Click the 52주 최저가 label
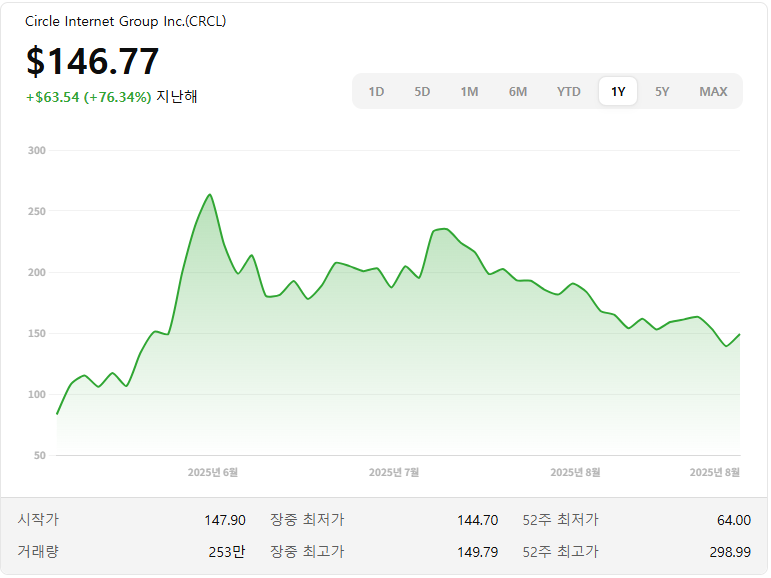This screenshot has width=771, height=578. (x=560, y=519)
